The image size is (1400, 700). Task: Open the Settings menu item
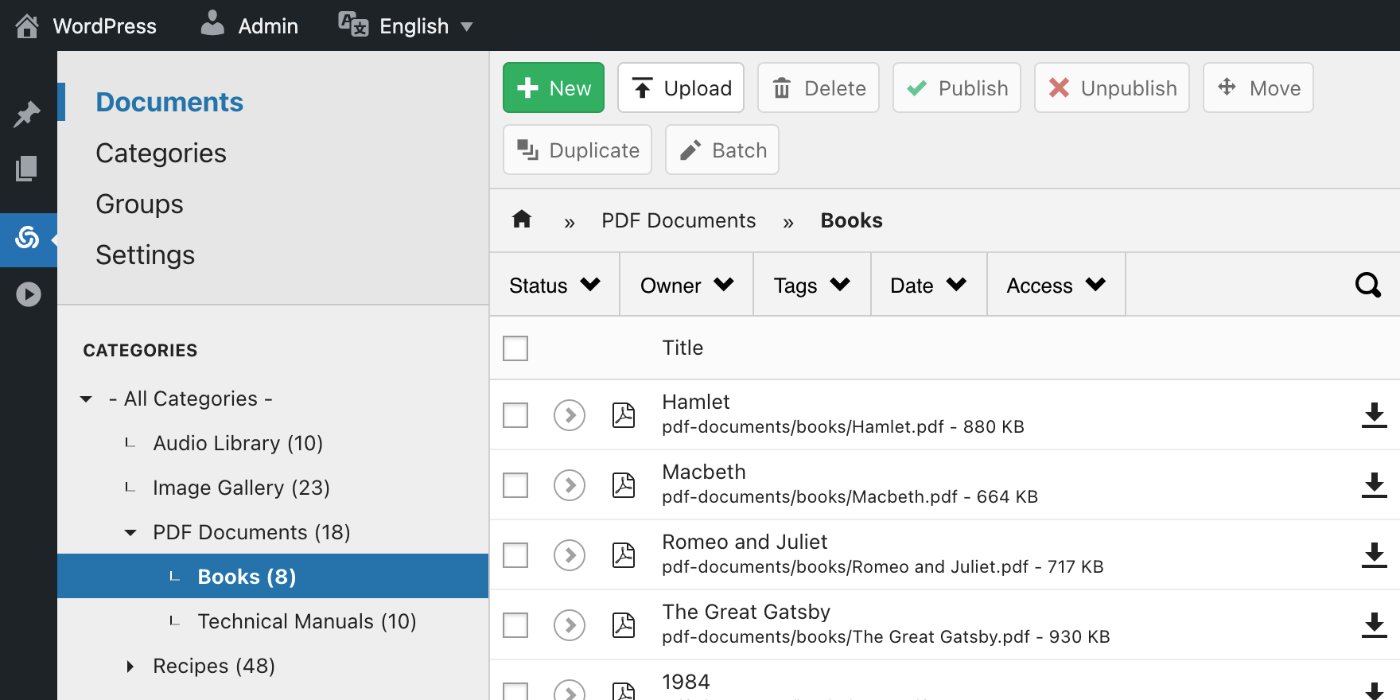(145, 255)
